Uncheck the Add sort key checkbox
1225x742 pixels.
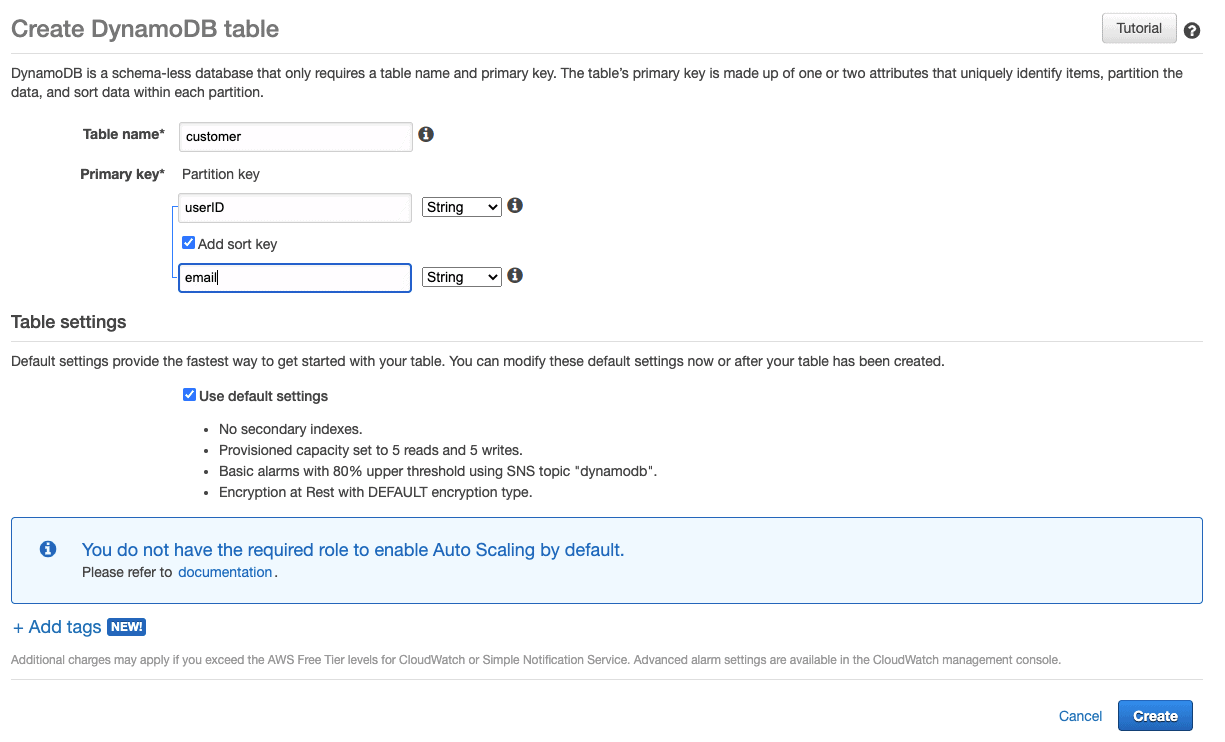[x=188, y=243]
